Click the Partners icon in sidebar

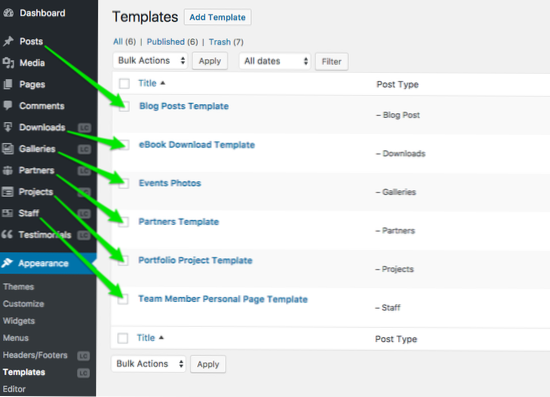tap(8, 170)
